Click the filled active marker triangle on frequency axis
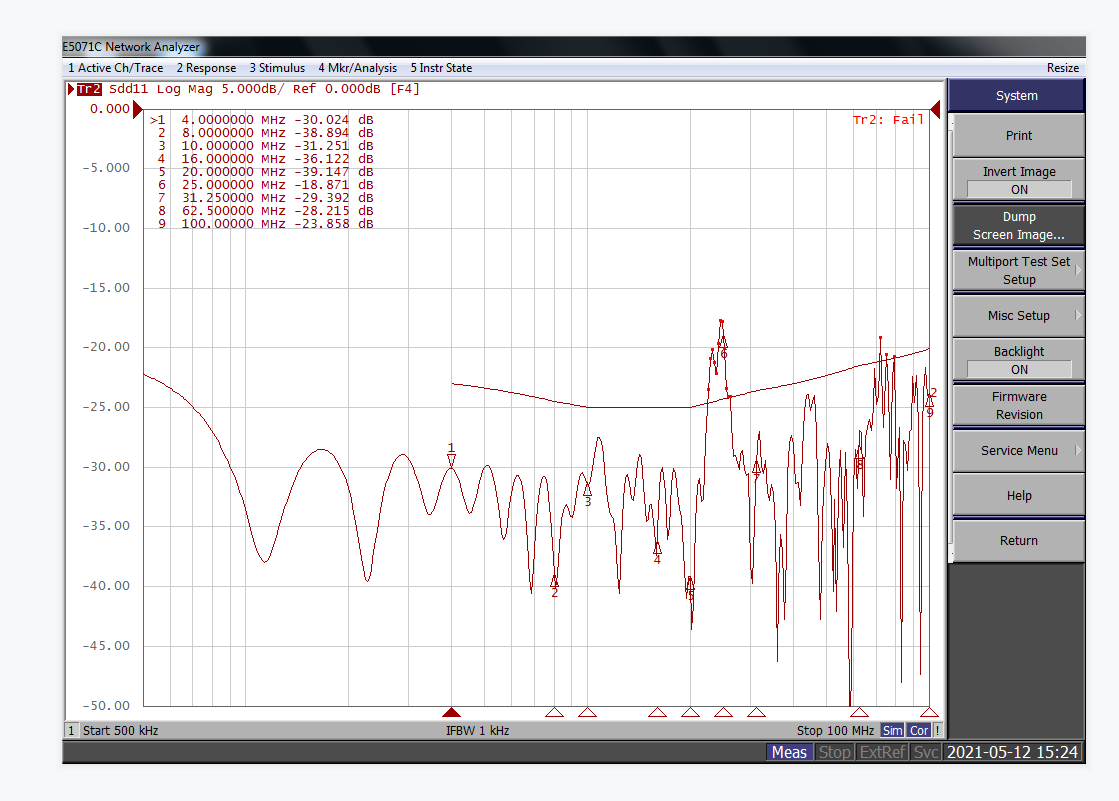Screen dimensions: 1119x801 451,712
